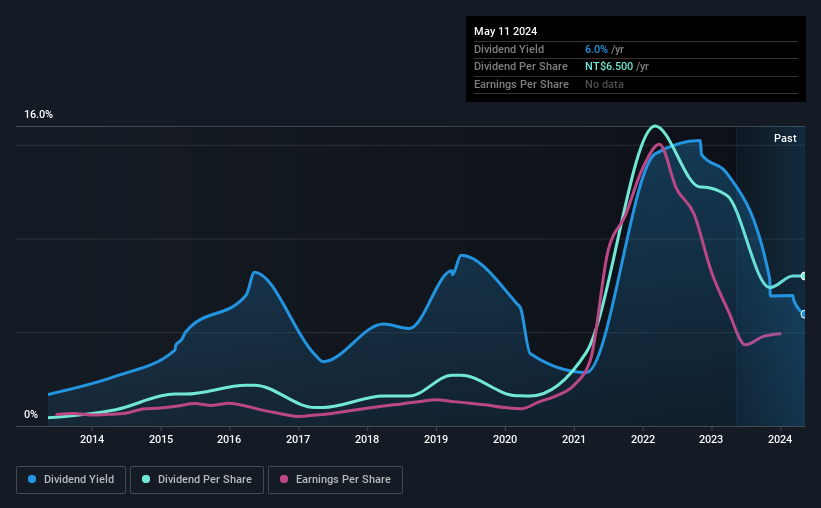Viewport: 821px width, 508px height.
Task: Click the teal Dividend Per Share dot
Action: (146, 479)
